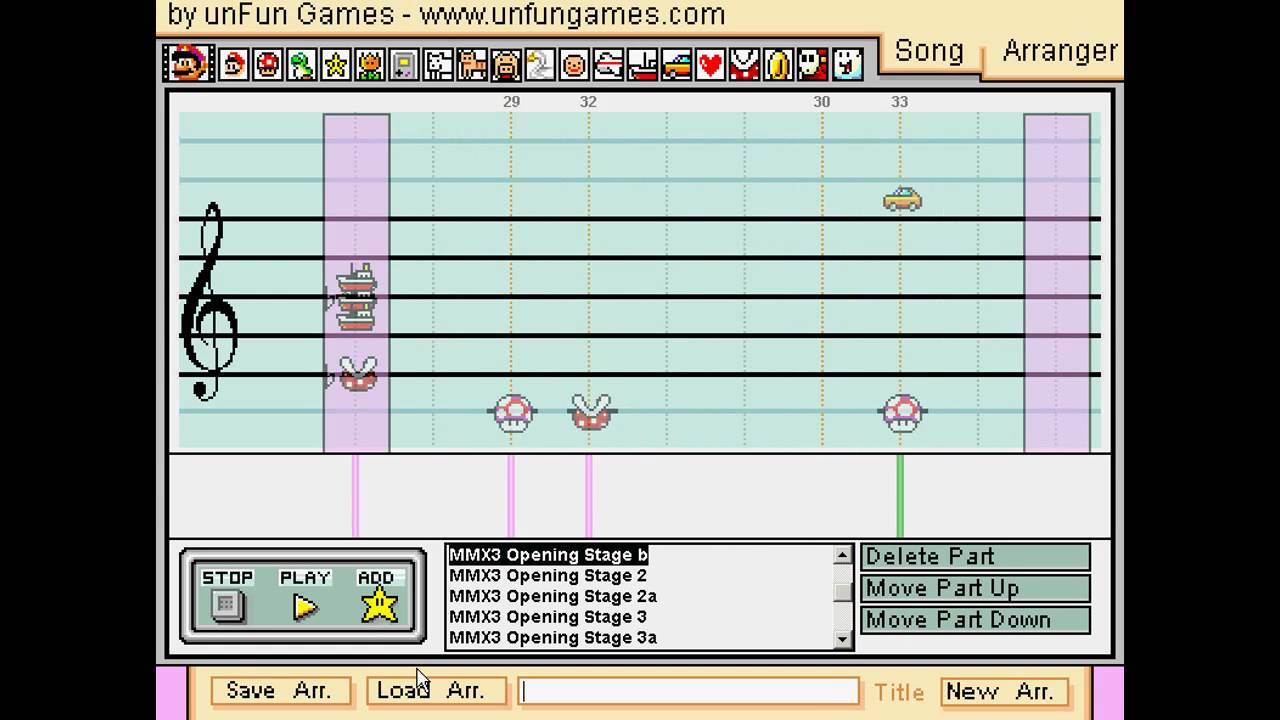1280x720 pixels.
Task: Click the part list scroll down arrow
Action: coord(842,639)
